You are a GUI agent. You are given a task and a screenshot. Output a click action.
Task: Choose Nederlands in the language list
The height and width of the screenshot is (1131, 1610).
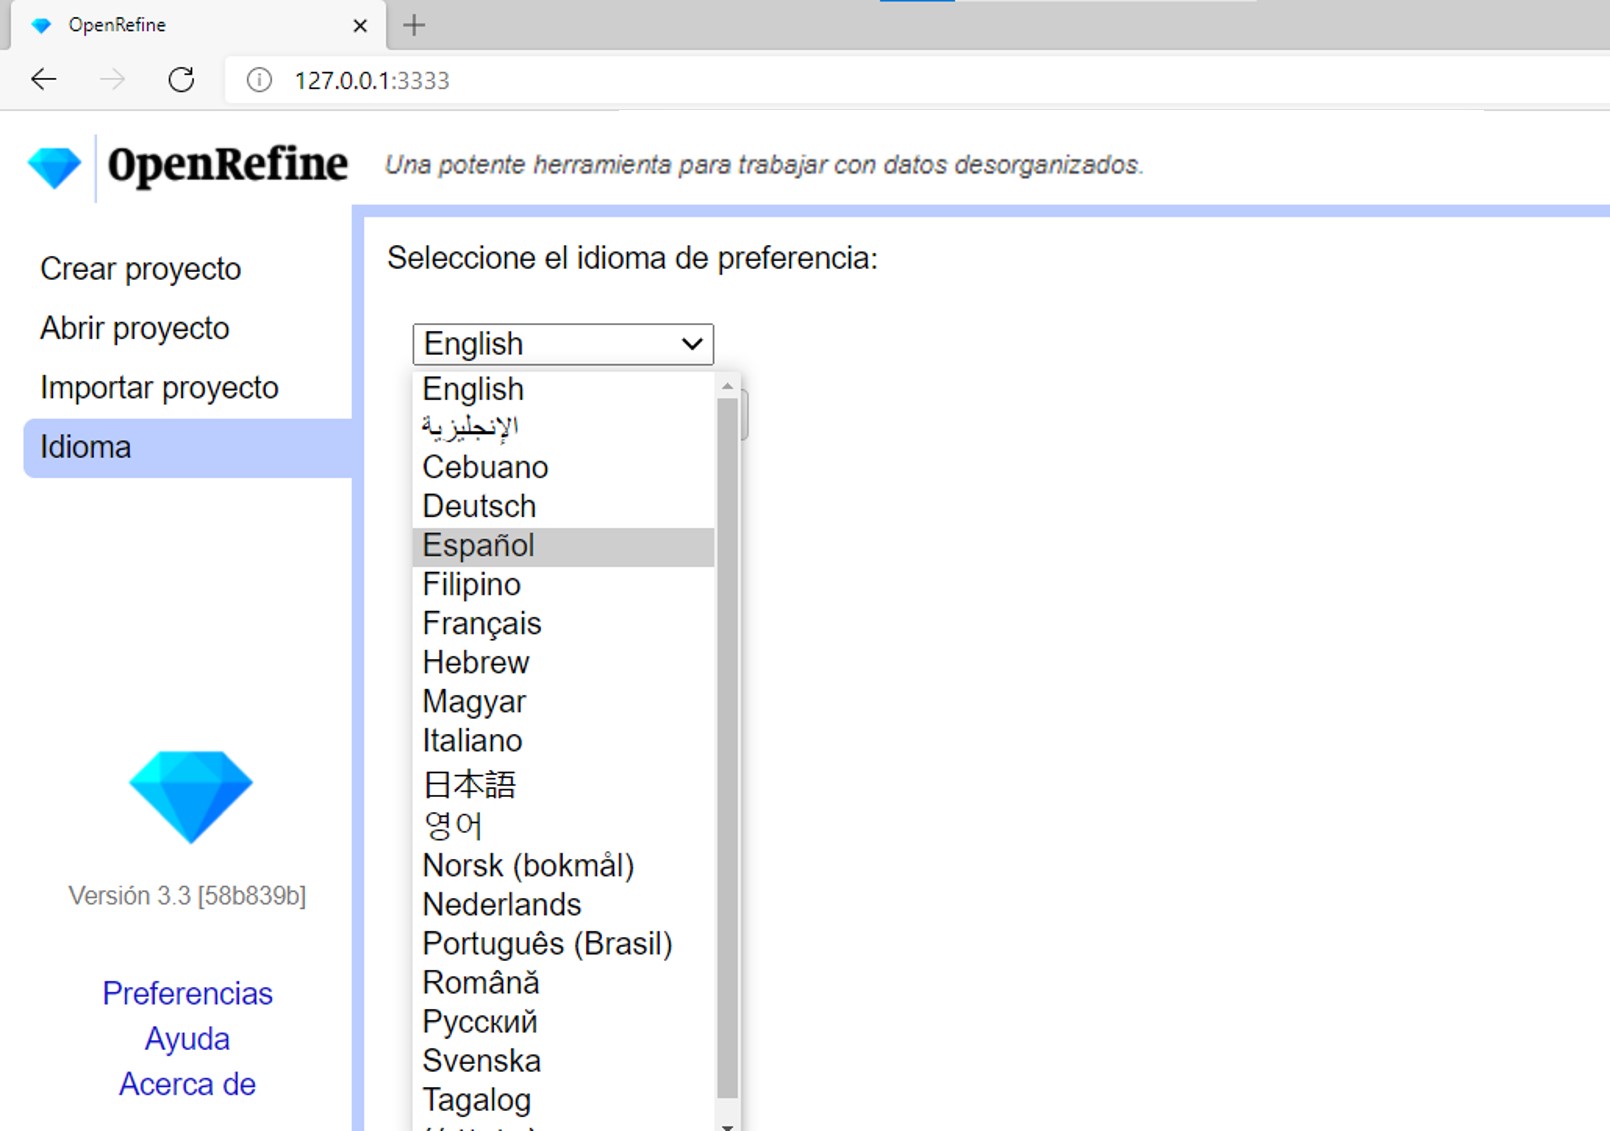(564, 905)
